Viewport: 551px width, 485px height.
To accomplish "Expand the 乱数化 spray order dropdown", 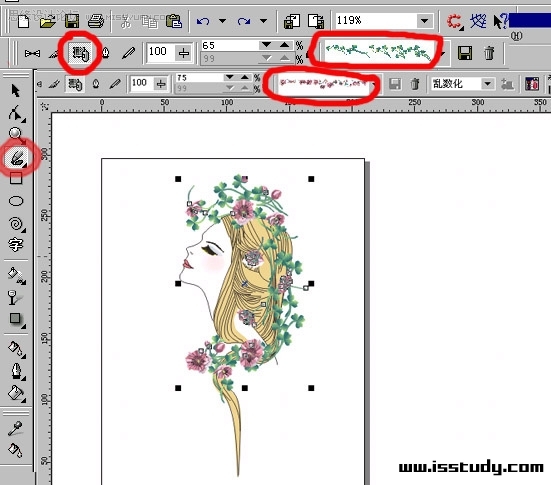I will [487, 84].
